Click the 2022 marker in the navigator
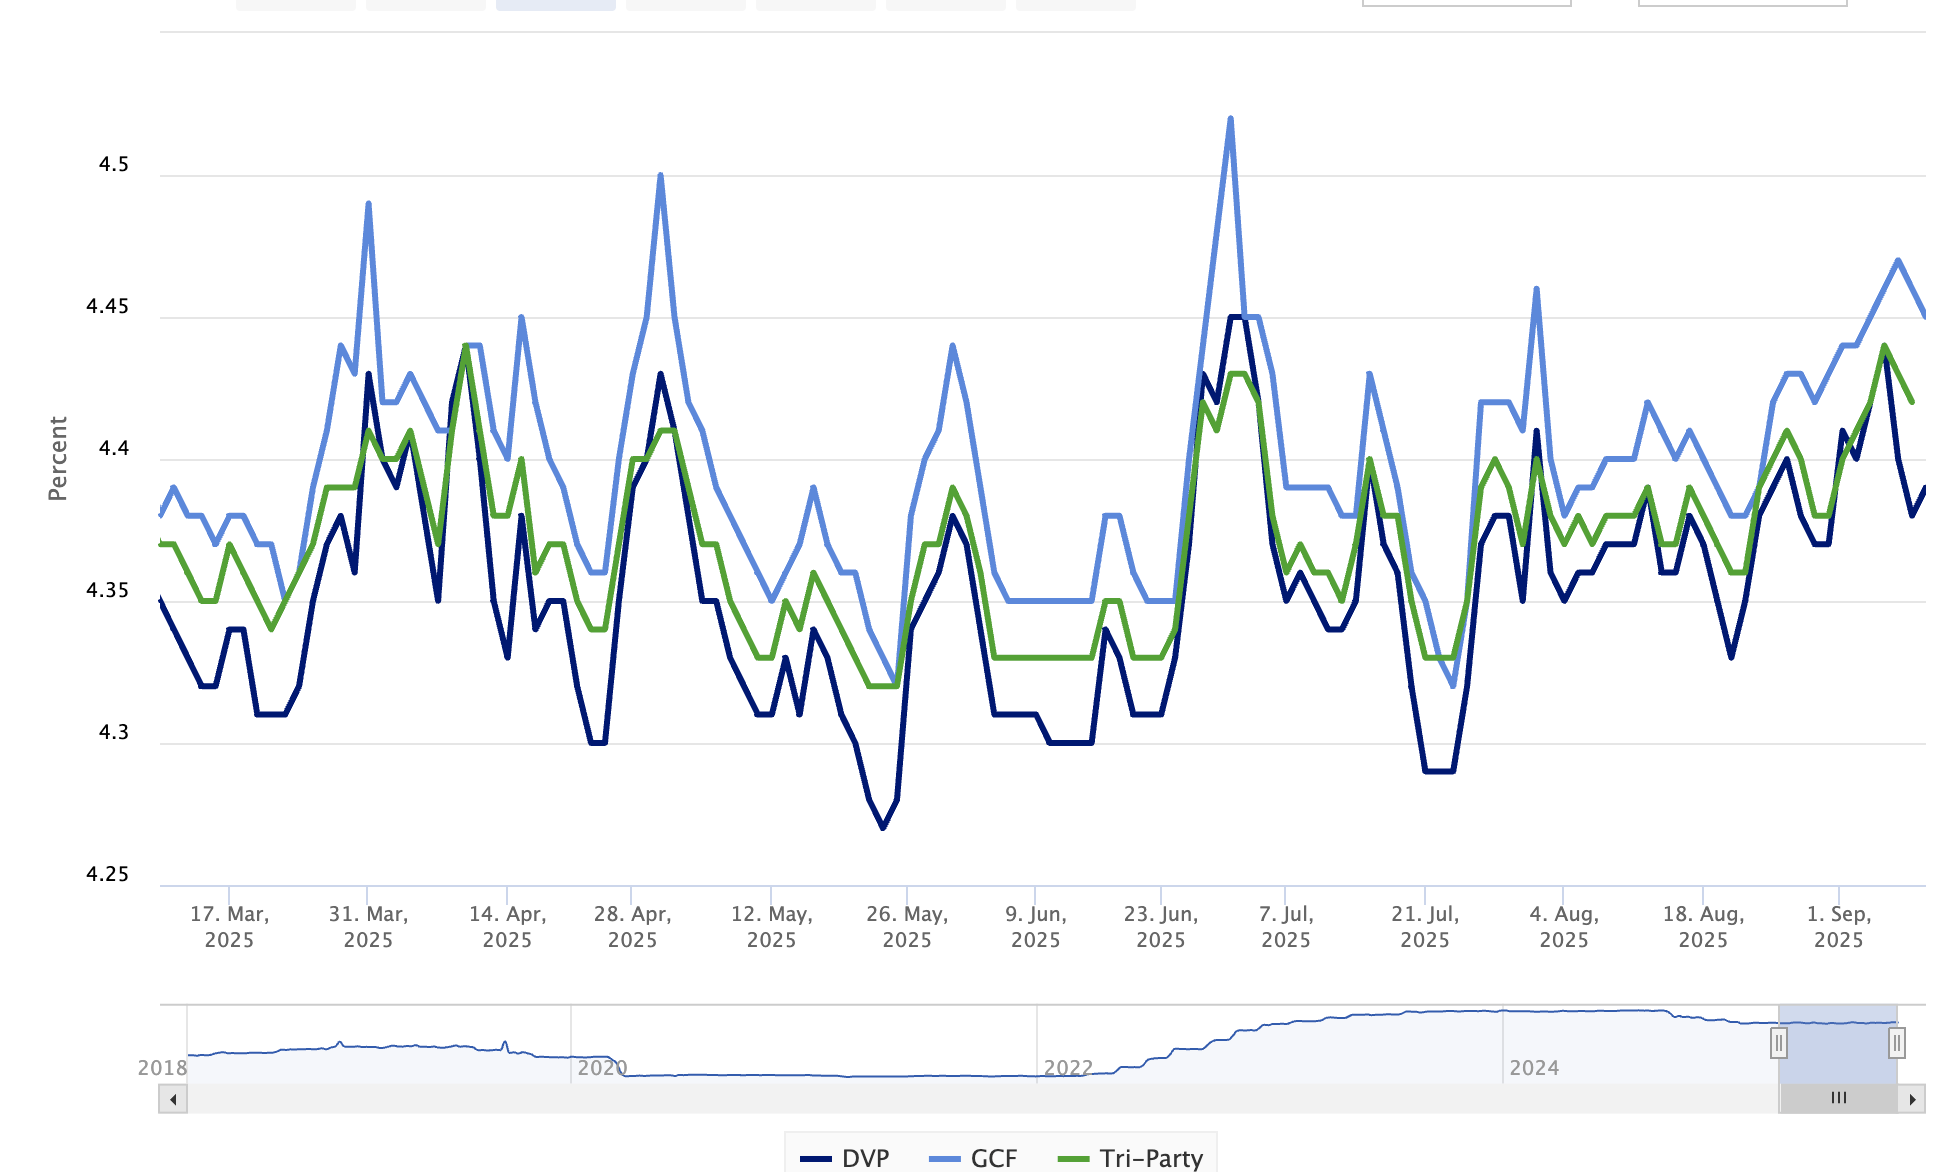 (x=1068, y=1067)
